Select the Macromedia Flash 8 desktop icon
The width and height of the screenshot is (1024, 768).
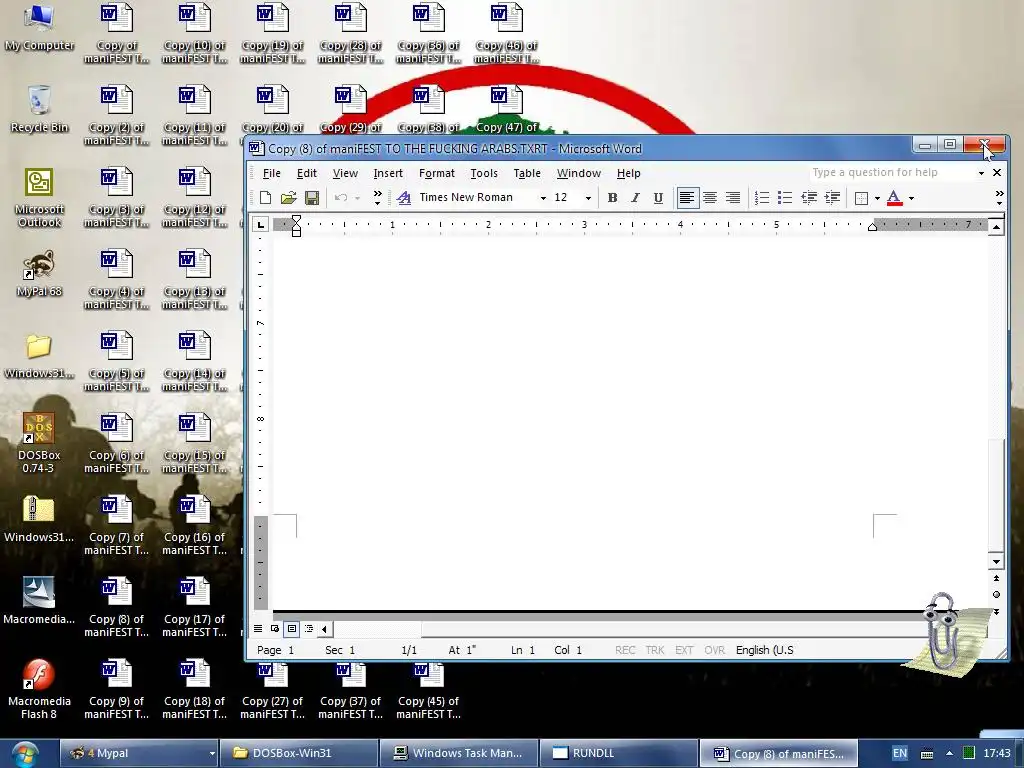pos(39,689)
